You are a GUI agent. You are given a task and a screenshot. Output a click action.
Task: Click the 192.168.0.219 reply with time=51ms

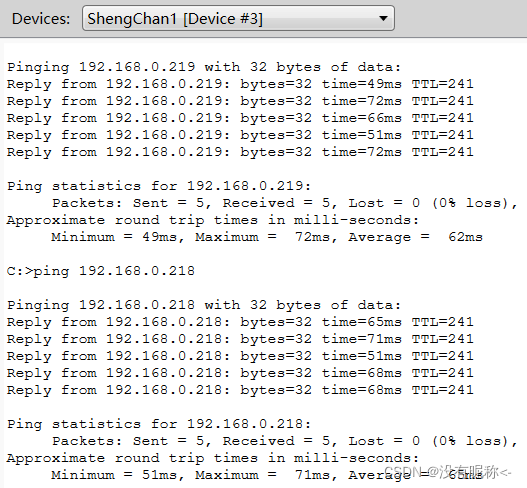(x=240, y=135)
